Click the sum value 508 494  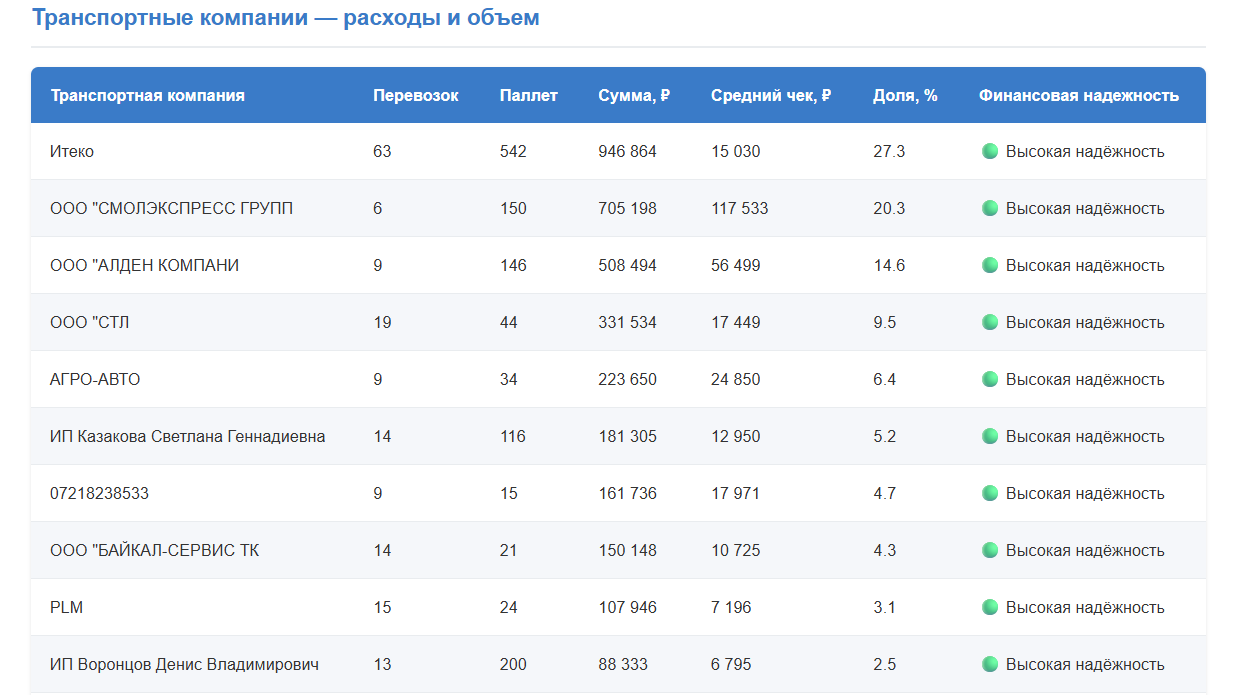tap(628, 265)
